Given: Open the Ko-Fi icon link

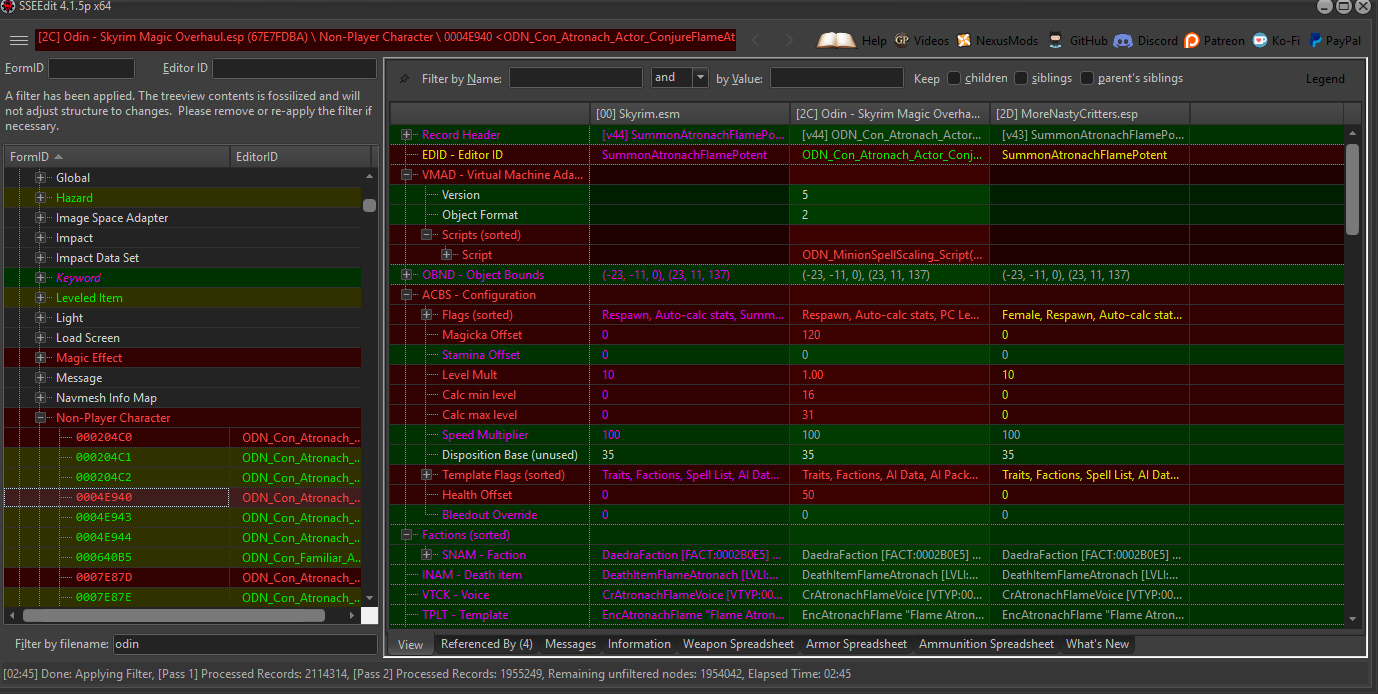Looking at the screenshot, I should (1260, 41).
